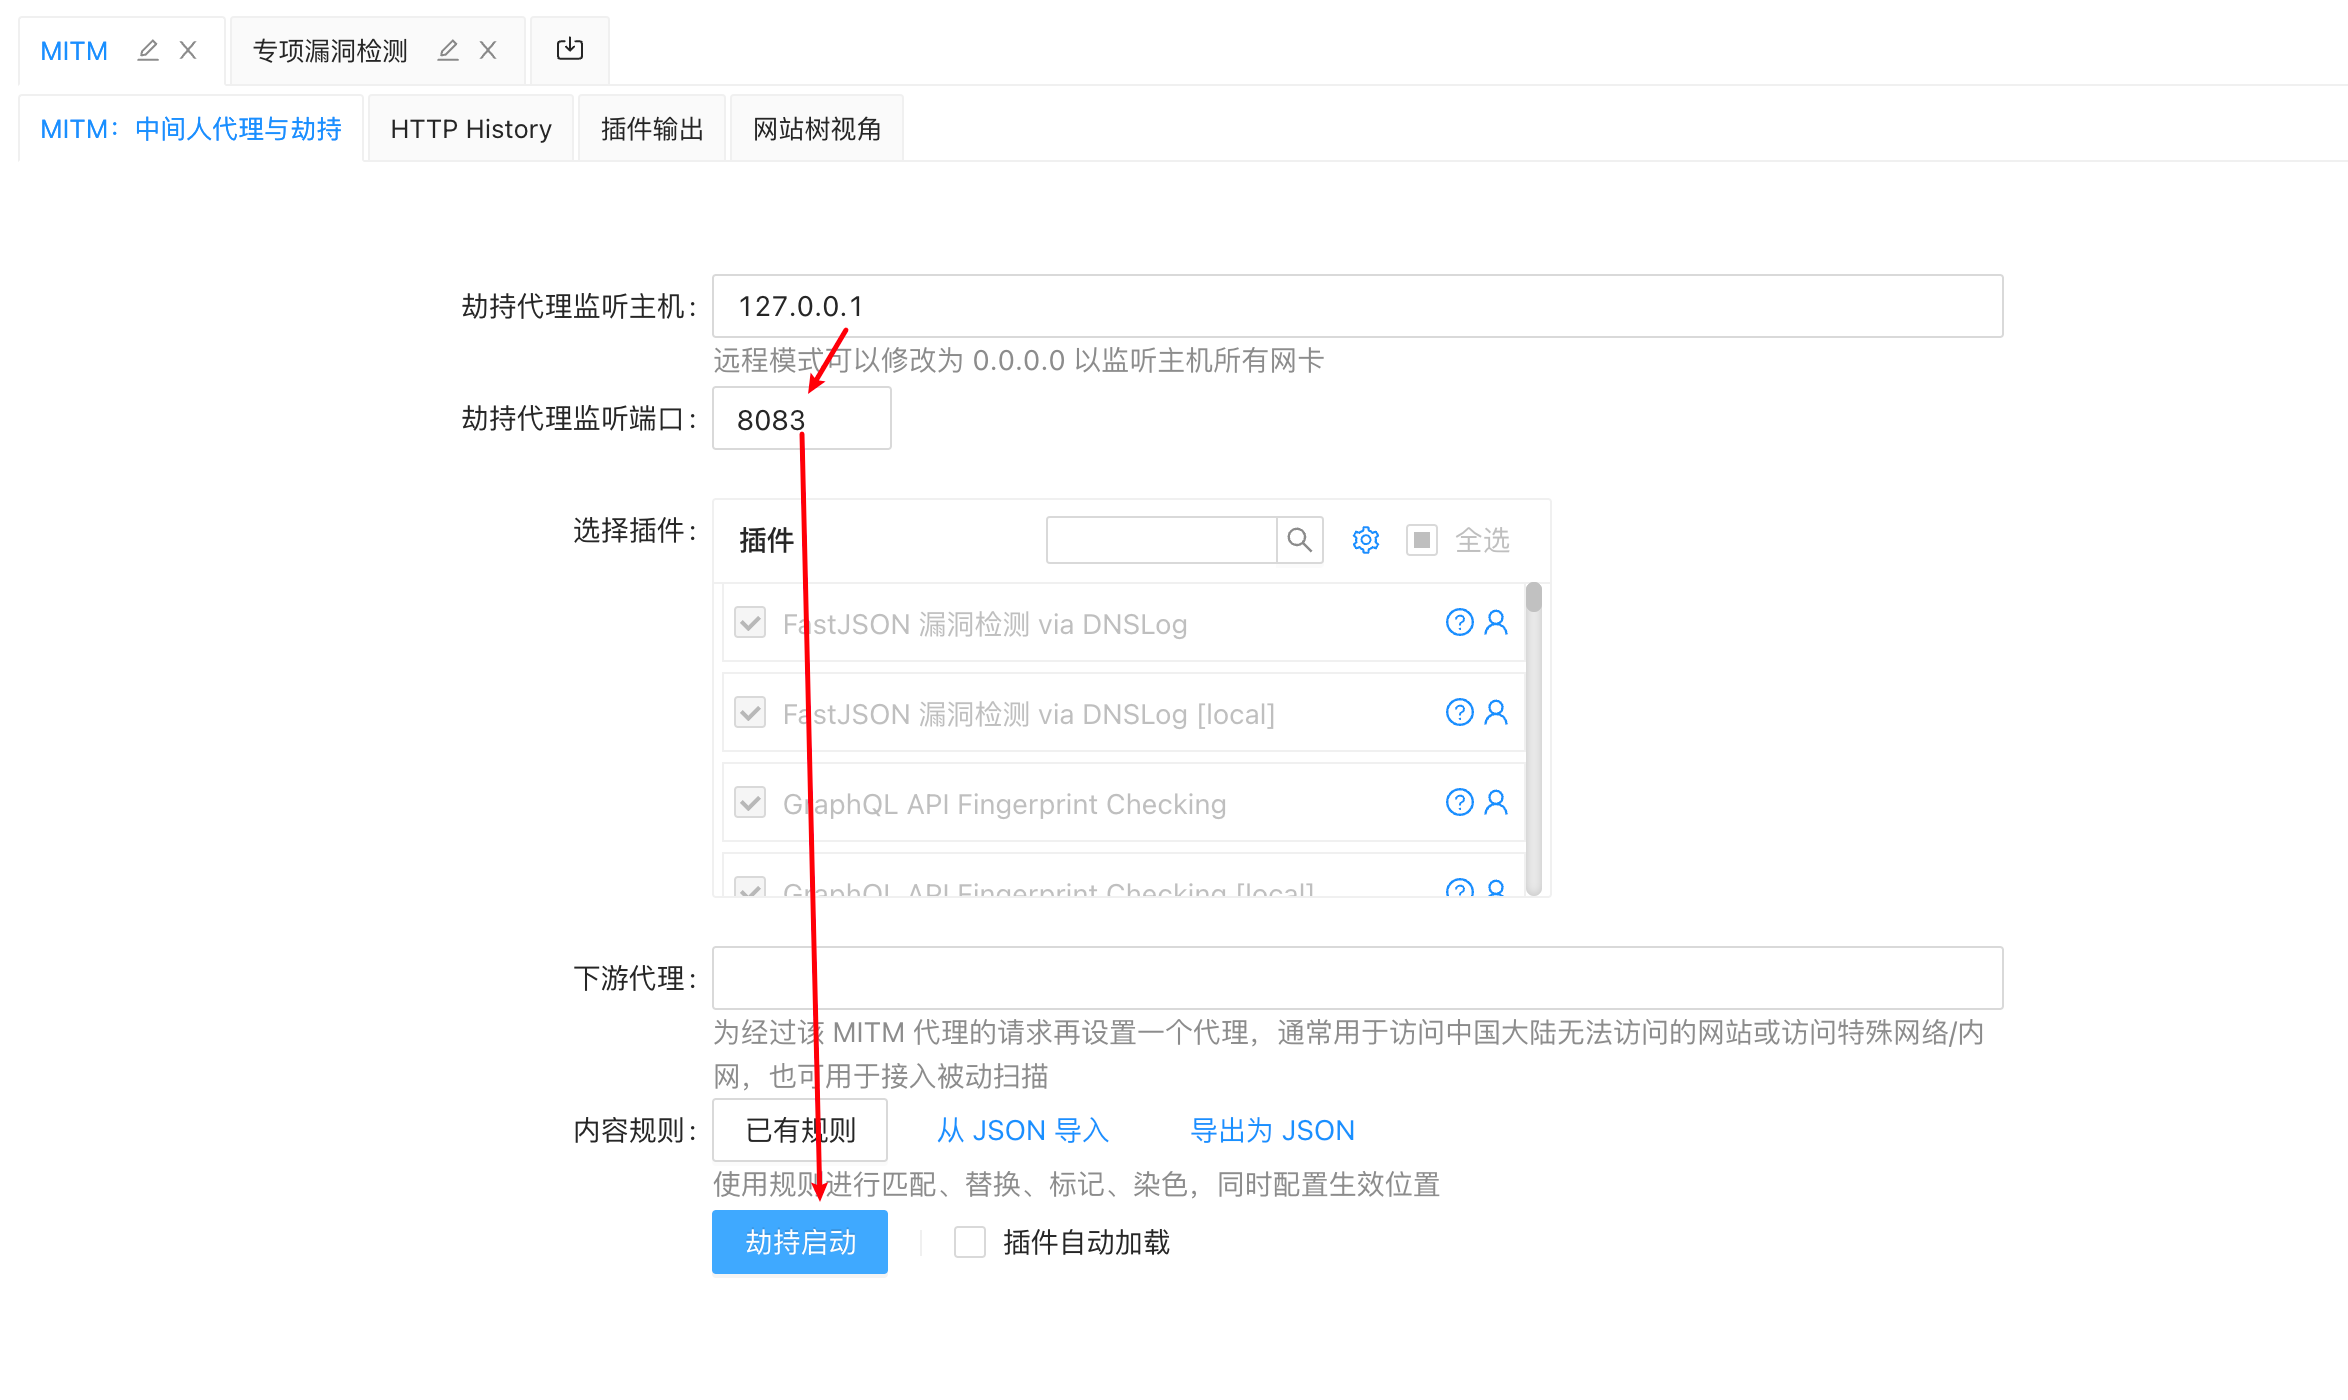Image resolution: width=2348 pixels, height=1400 pixels.
Task: Toggle FastJSON DNSLog [local] checkbox
Action: click(750, 713)
